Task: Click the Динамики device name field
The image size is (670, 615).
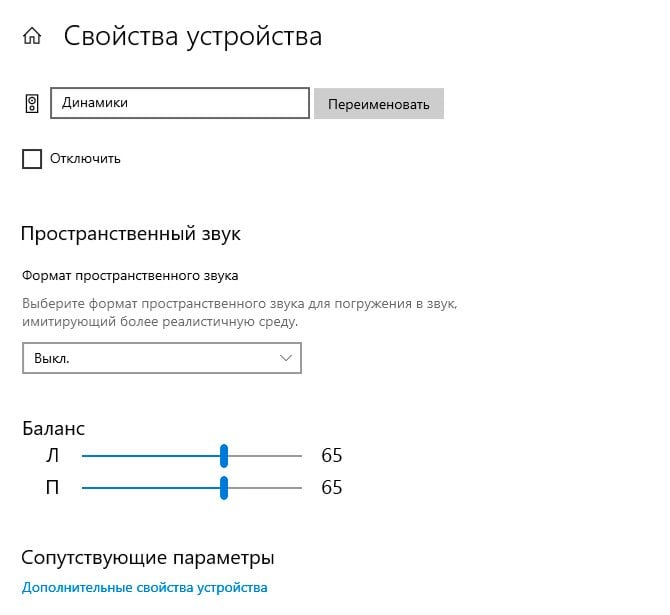Action: (x=180, y=103)
